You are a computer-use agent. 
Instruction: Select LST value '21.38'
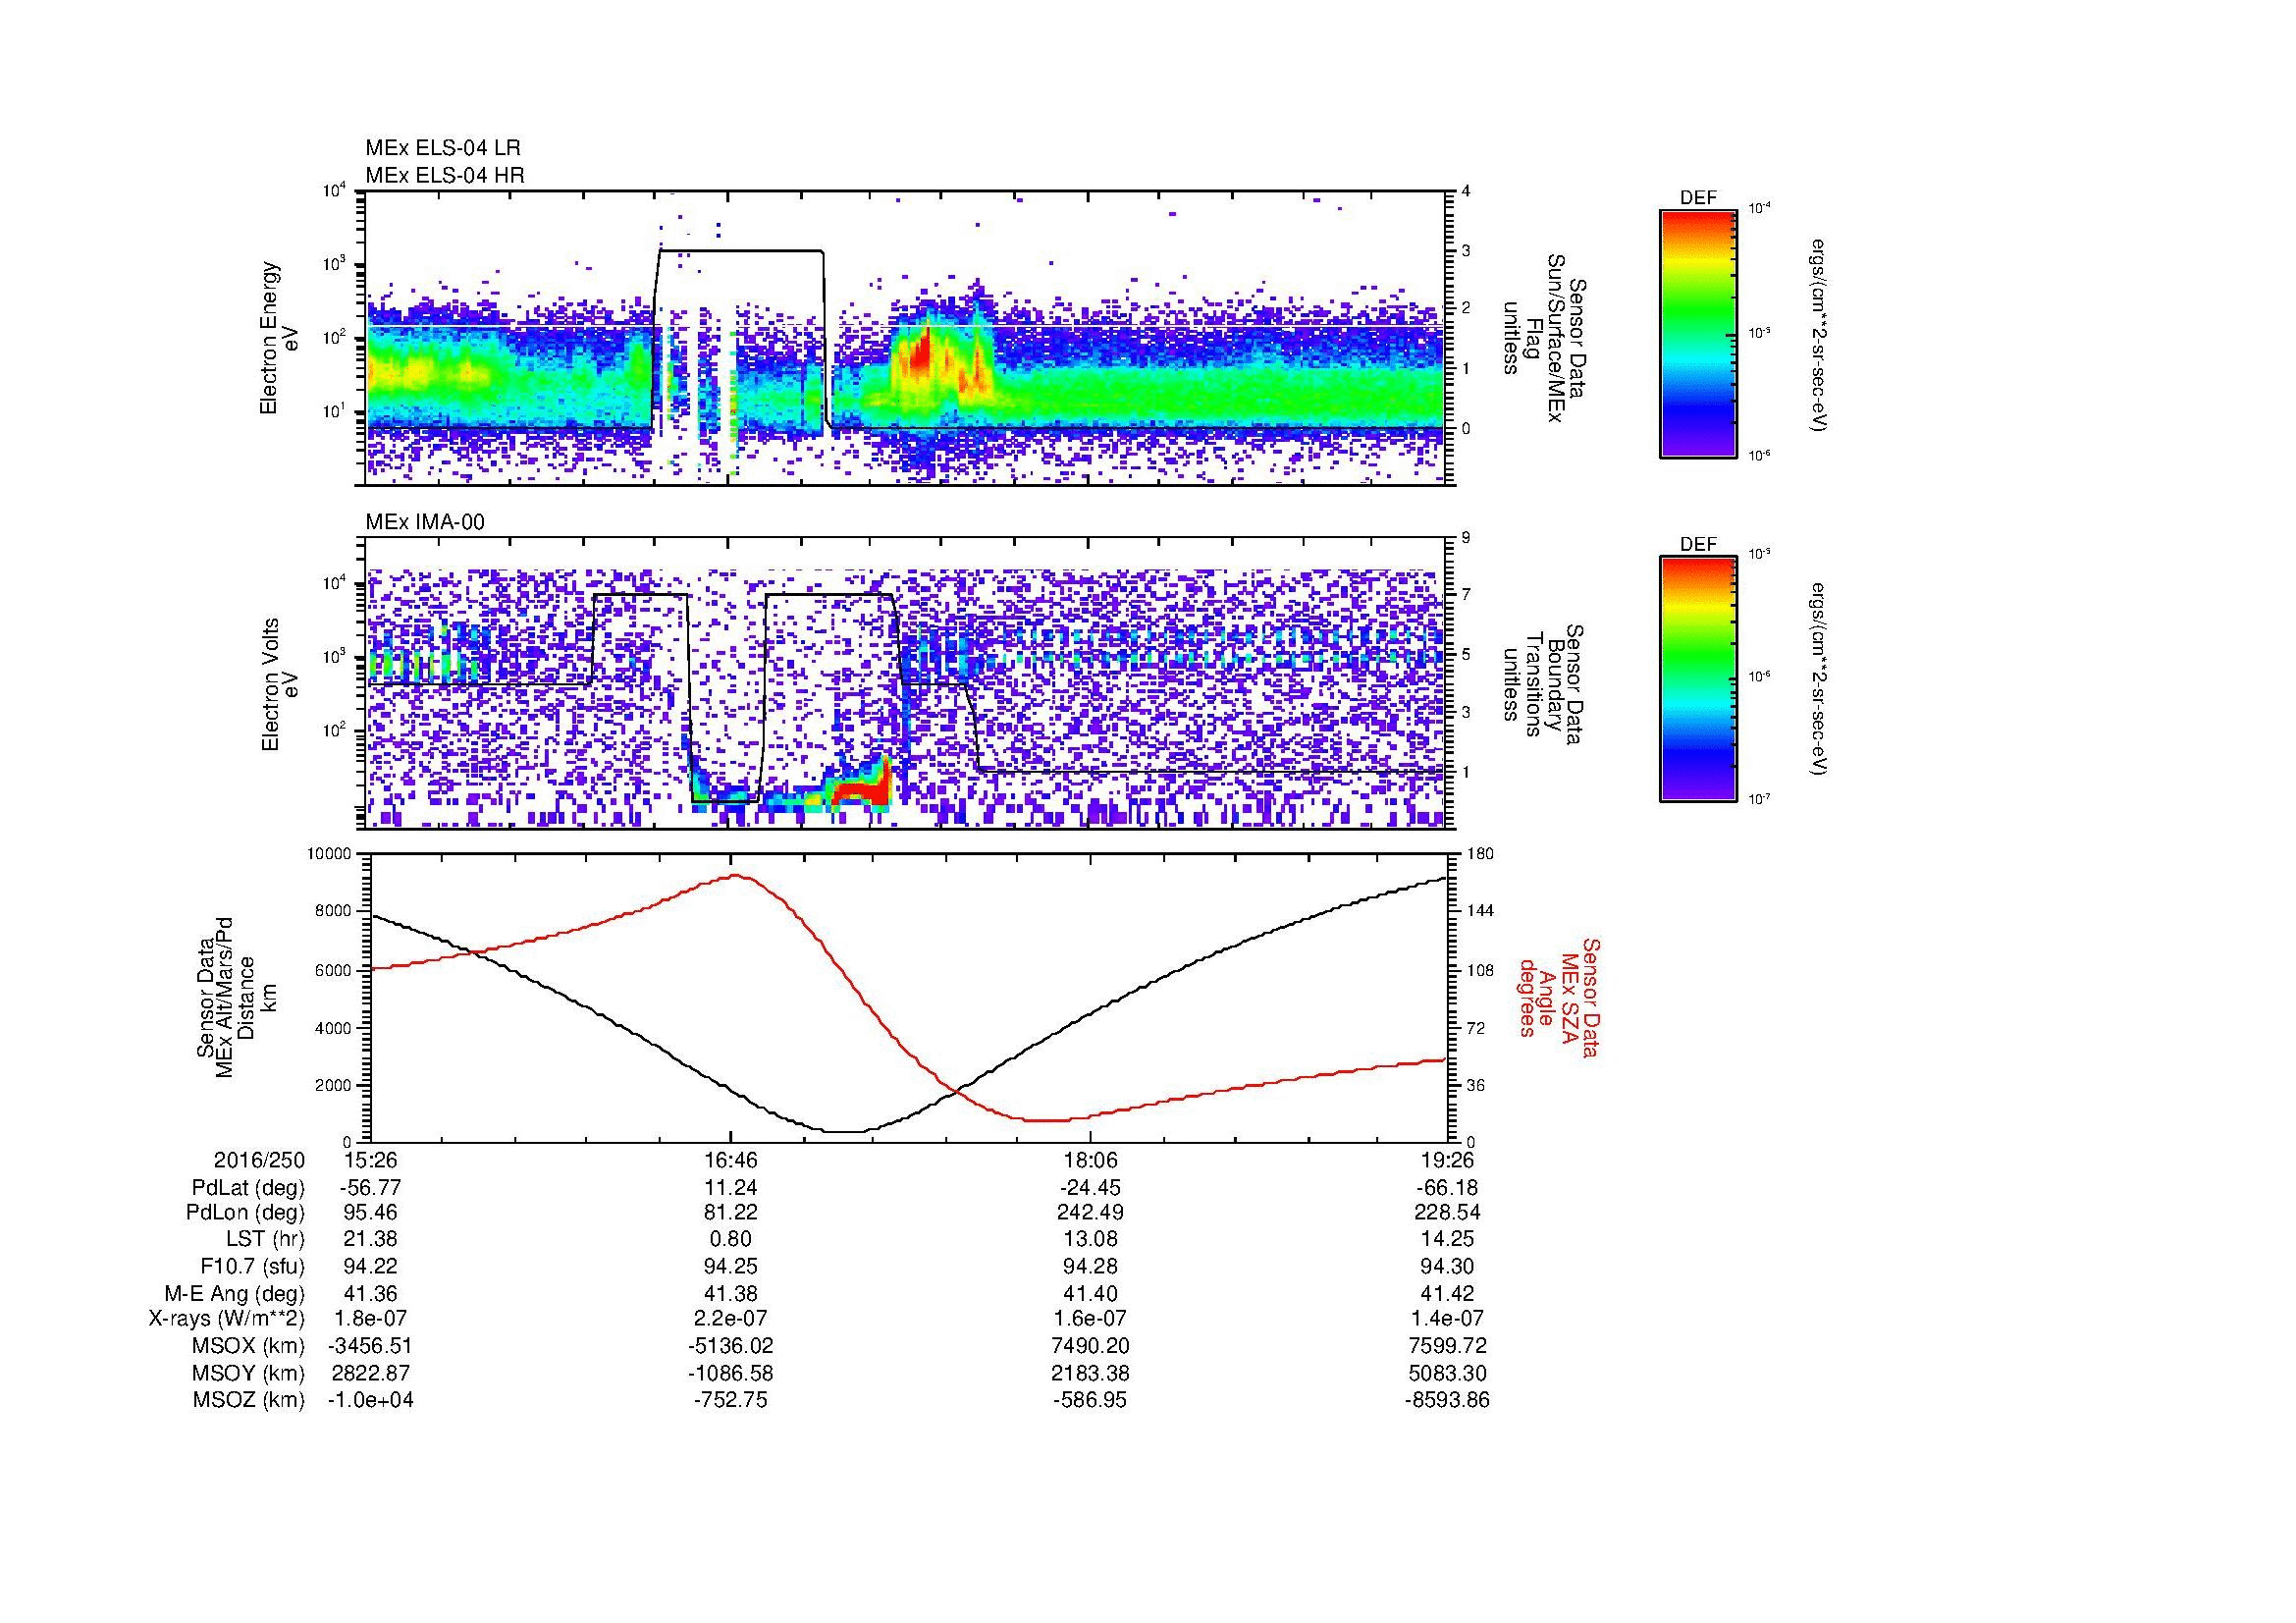(371, 1240)
